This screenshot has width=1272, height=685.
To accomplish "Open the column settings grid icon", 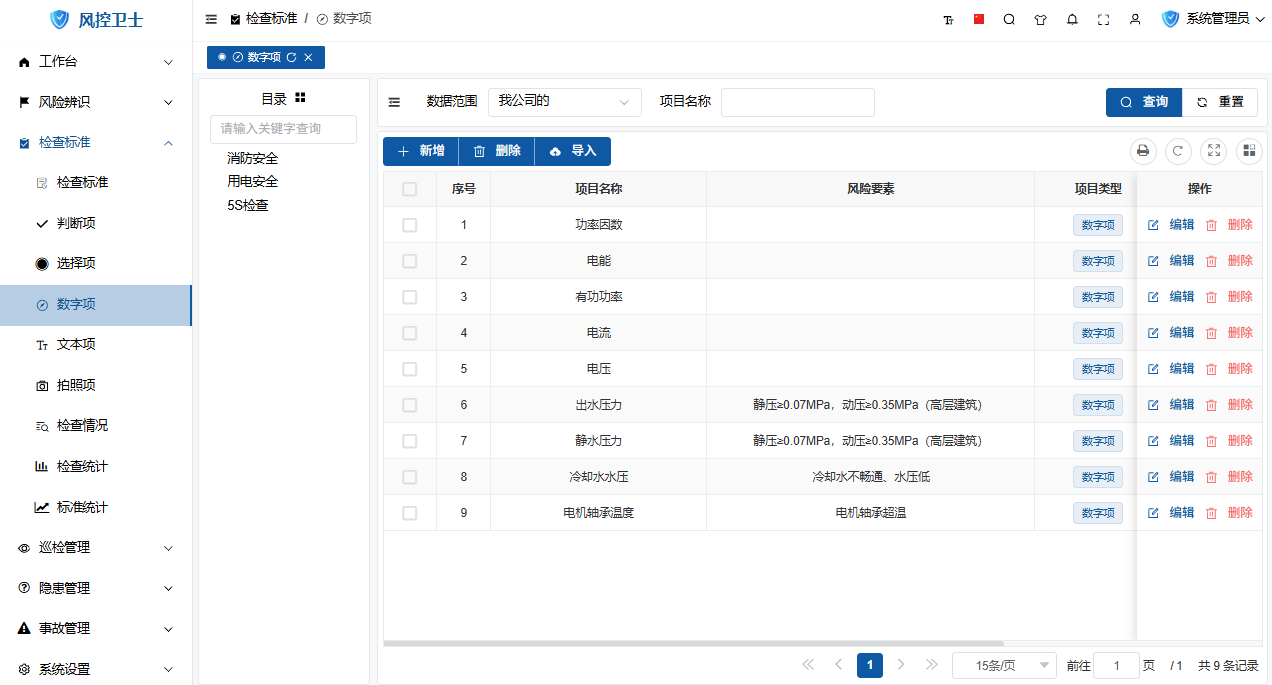I will (x=1248, y=151).
